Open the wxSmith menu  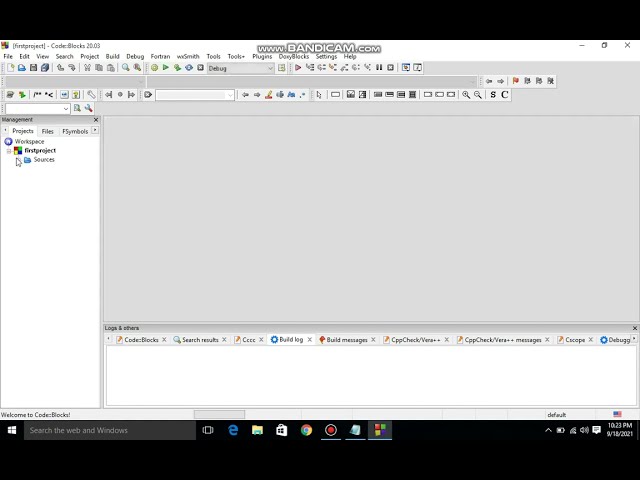[188, 56]
